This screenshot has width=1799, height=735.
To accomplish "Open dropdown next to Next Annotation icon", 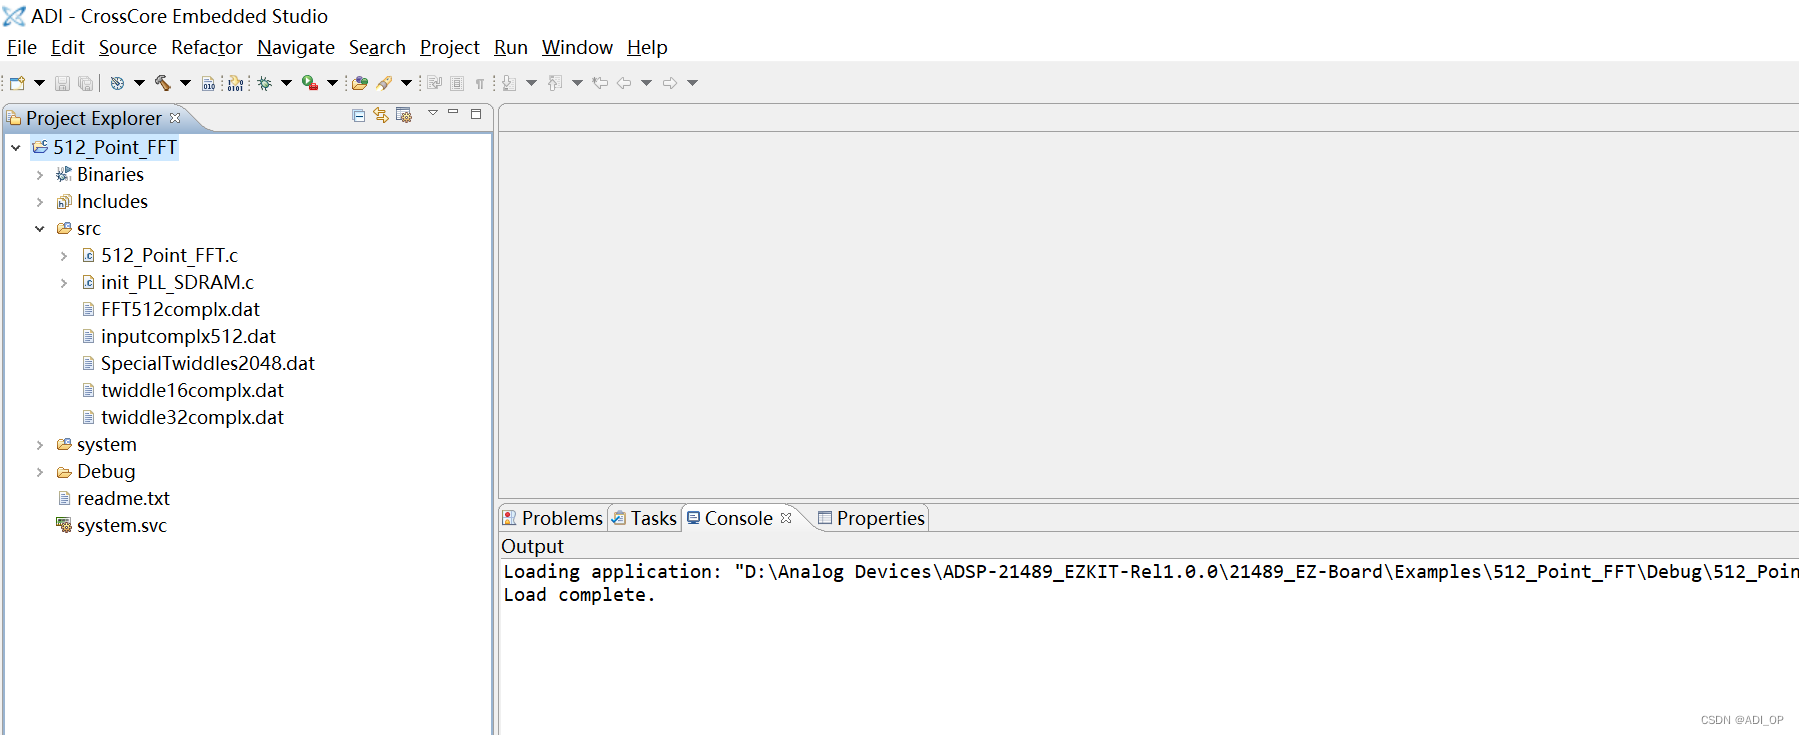I will 531,83.
